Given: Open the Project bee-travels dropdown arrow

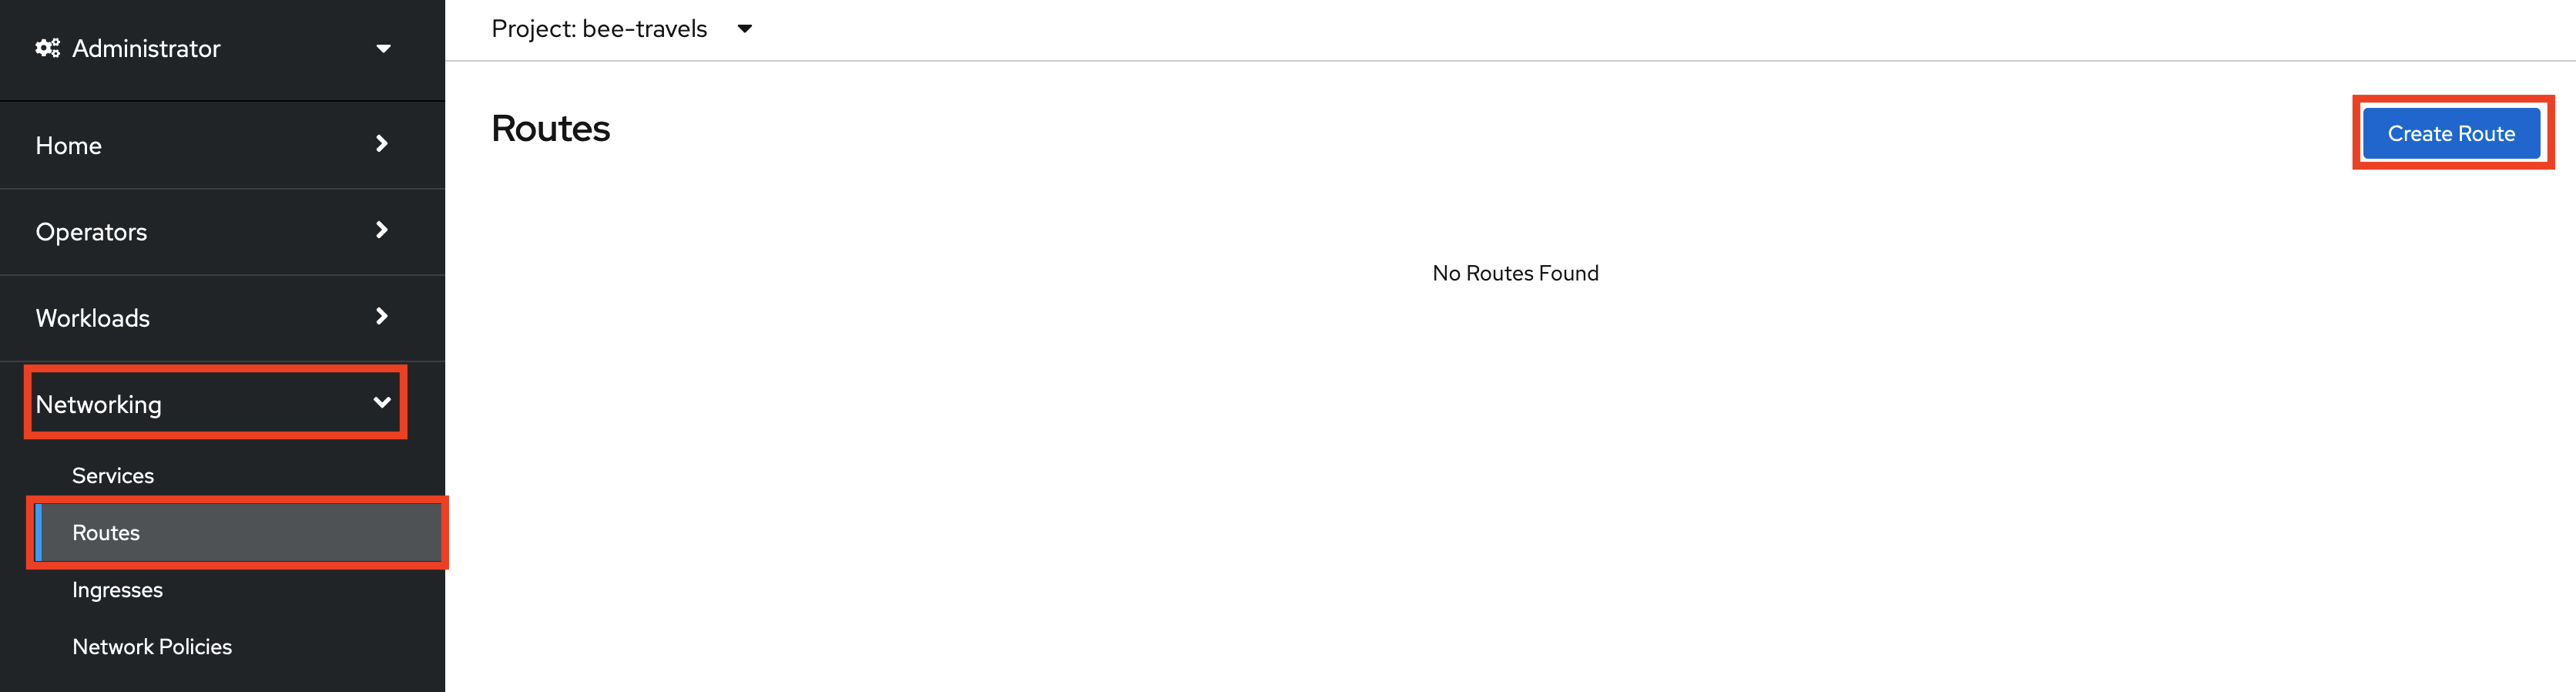Looking at the screenshot, I should (x=745, y=29).
